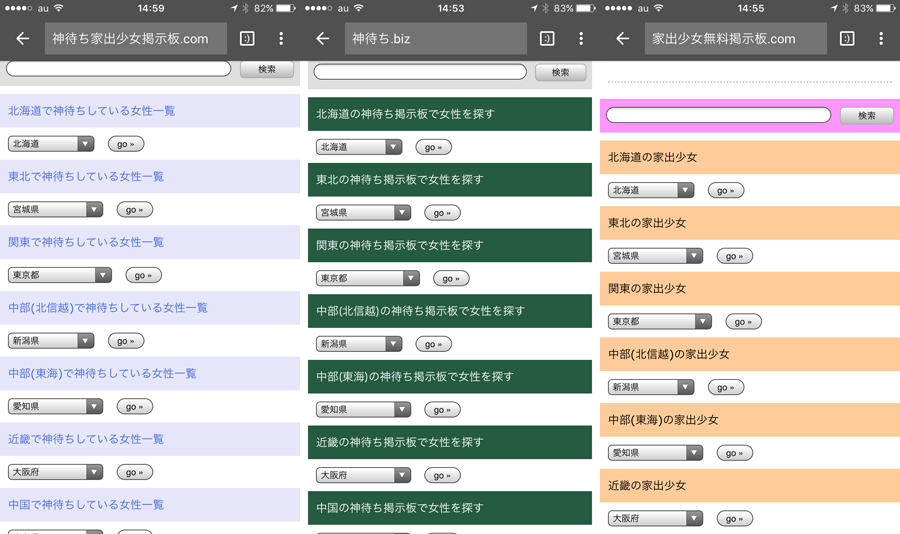Screen dimensions: 900x534
Task: Click go button beside 北海道 on orange site
Action: pos(726,191)
